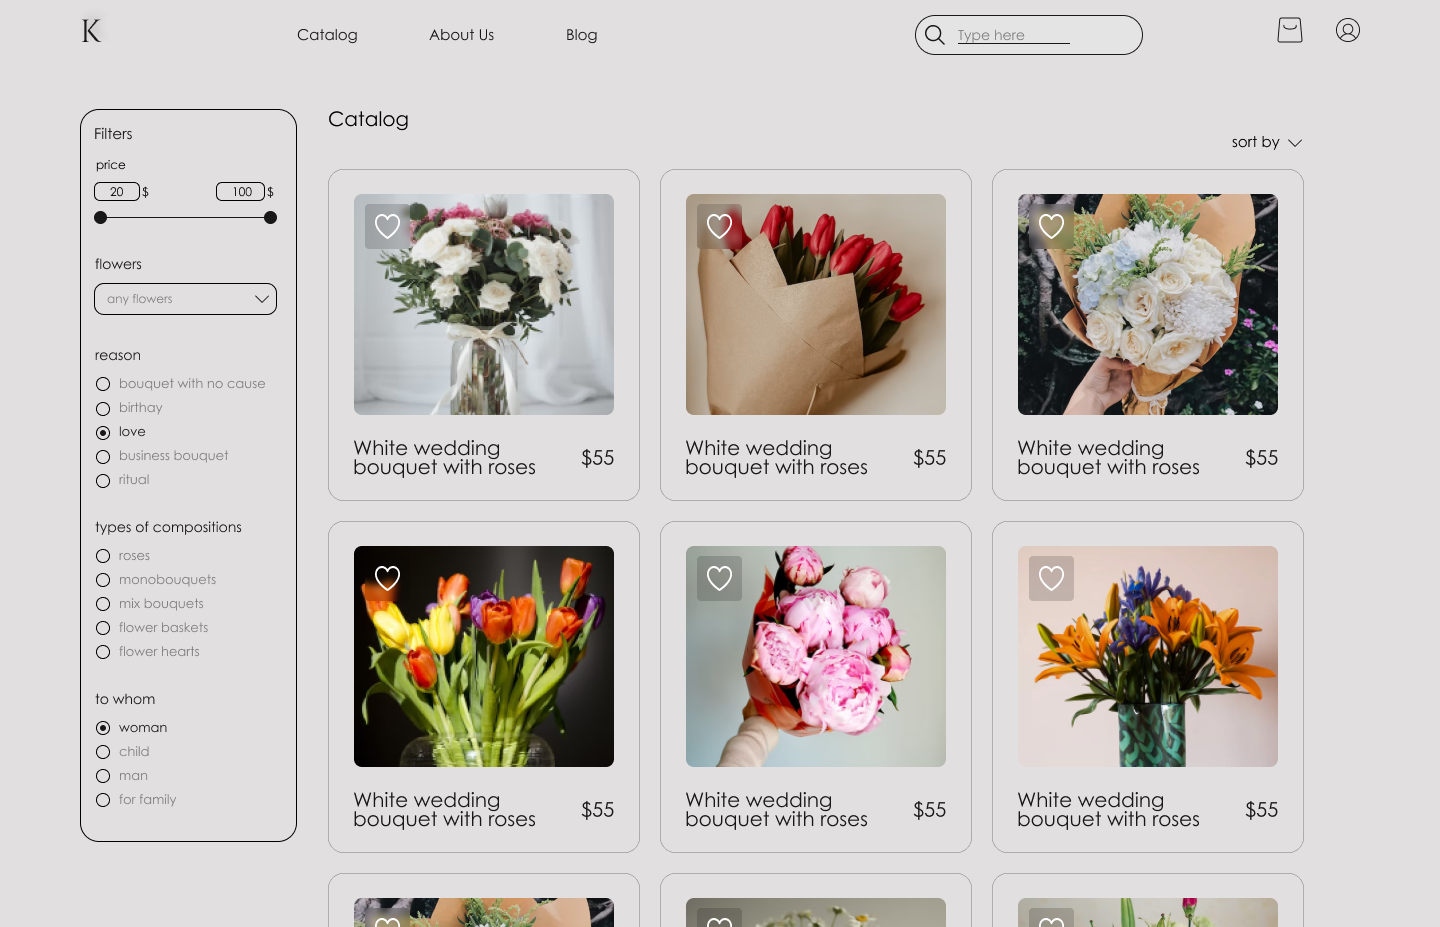This screenshot has width=1440, height=927.
Task: Open the 'any flowers' dropdown
Action: click(185, 299)
